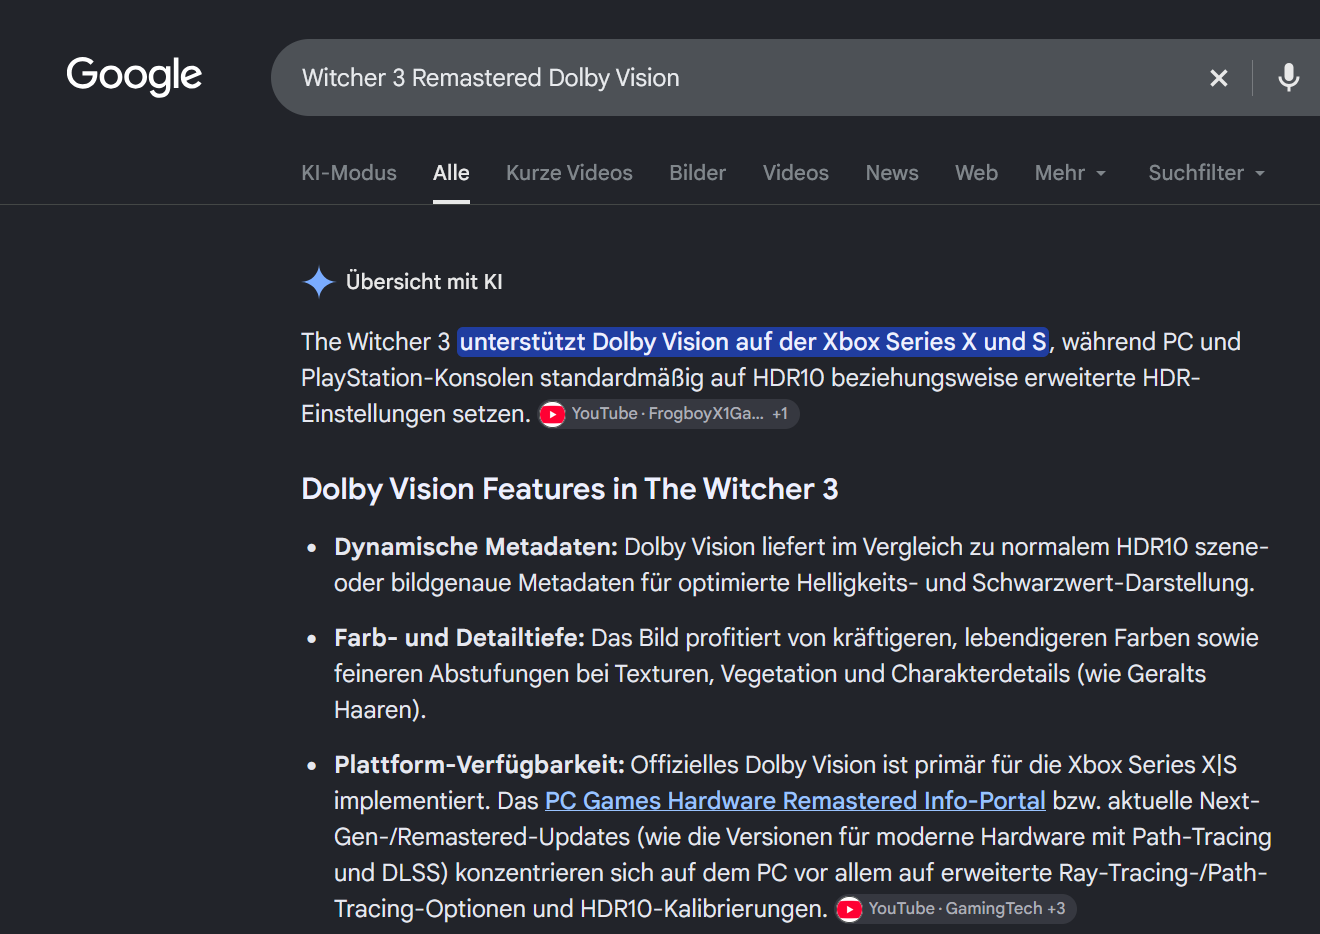Image resolution: width=1320 pixels, height=934 pixels.
Task: Clear the search query with the X icon
Action: tap(1218, 78)
